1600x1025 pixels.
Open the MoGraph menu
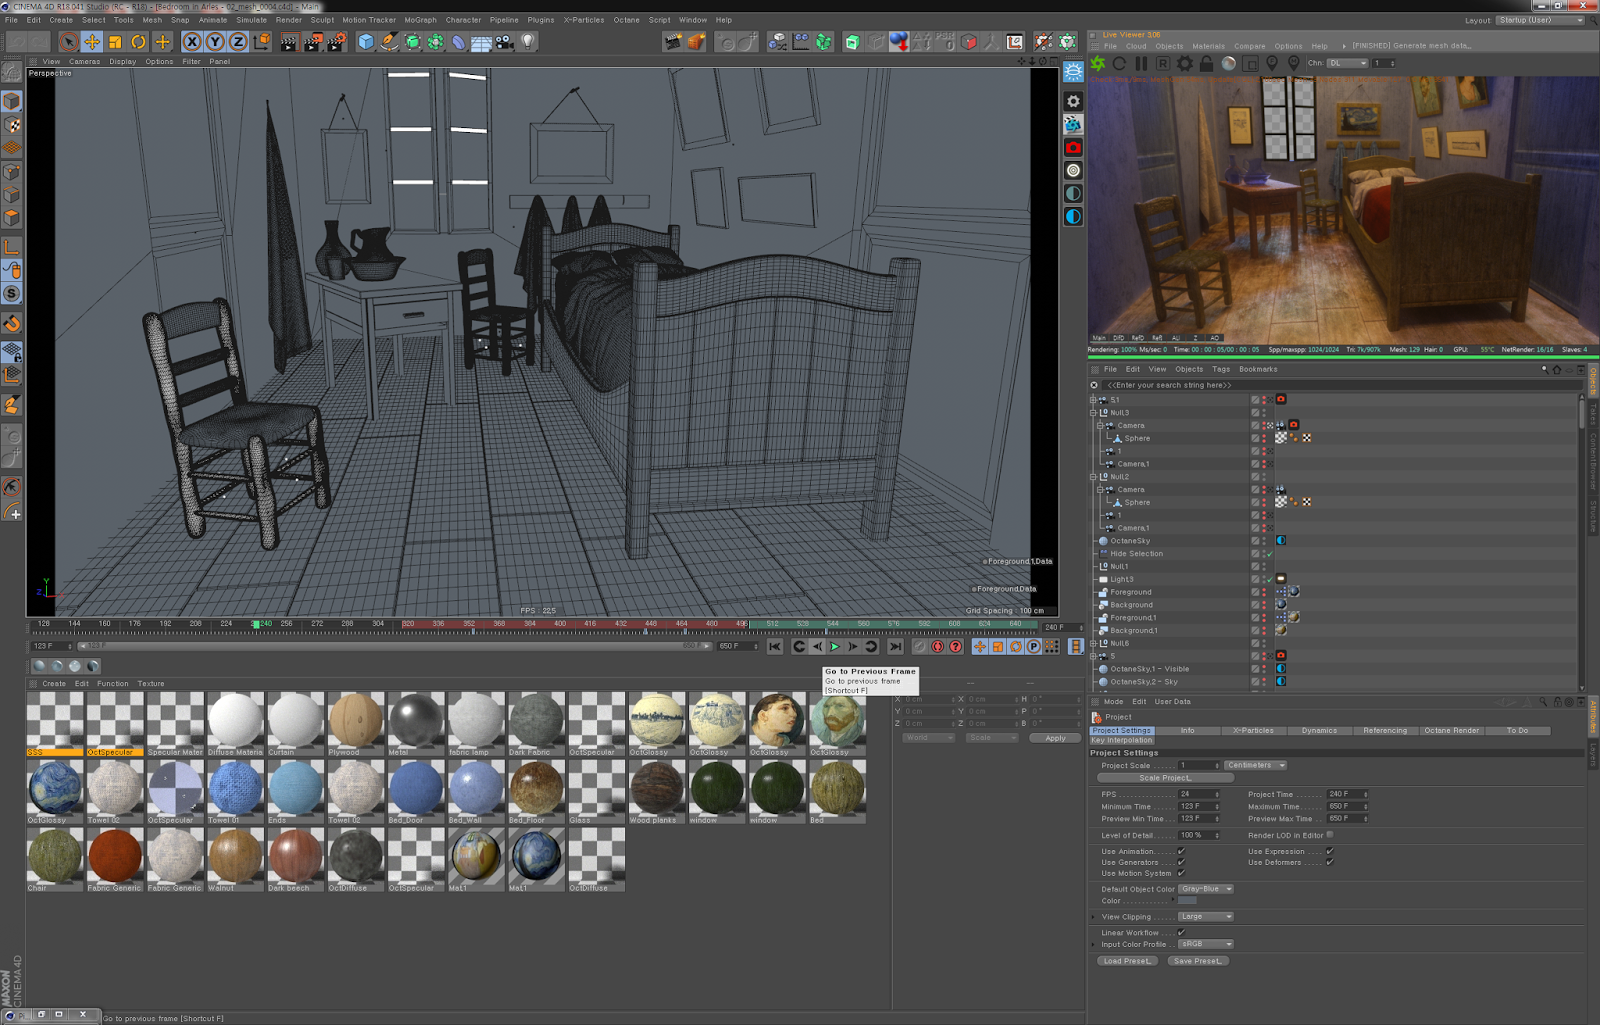pyautogui.click(x=420, y=20)
